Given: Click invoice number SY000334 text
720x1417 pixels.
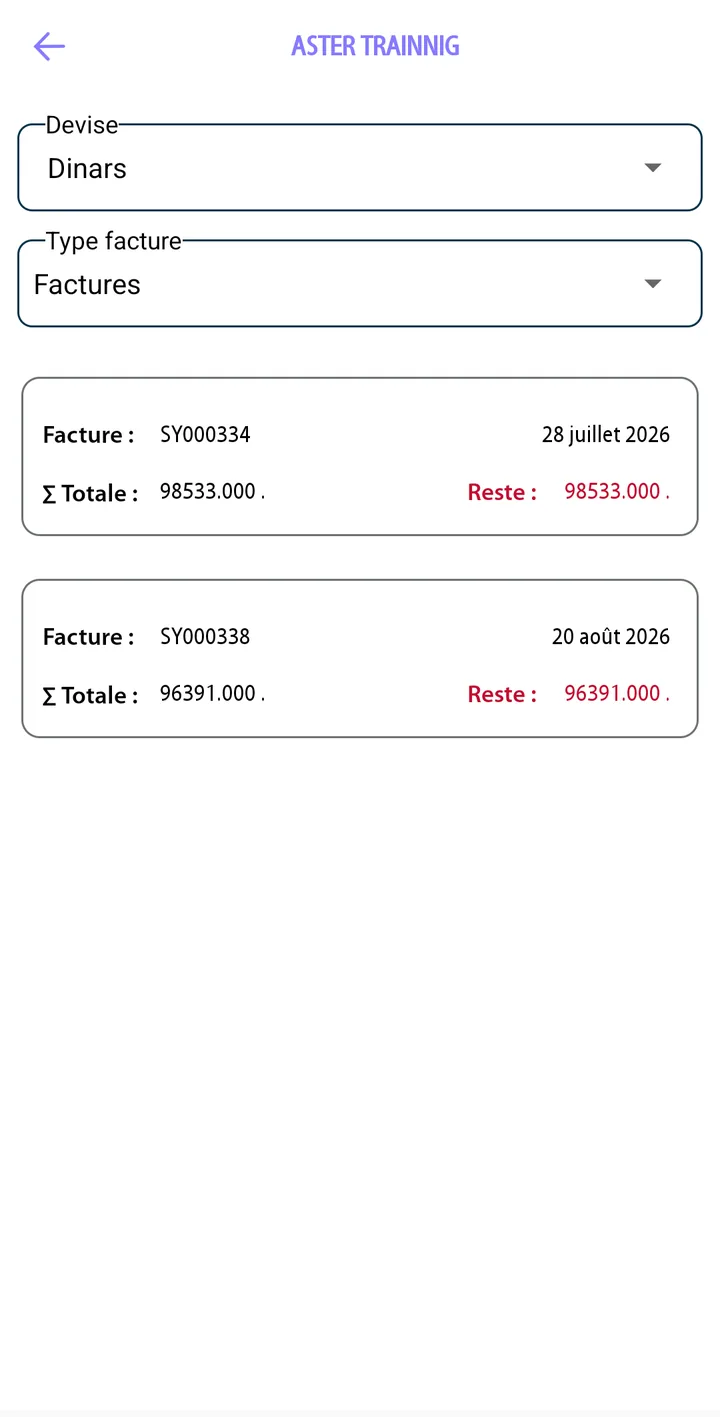Looking at the screenshot, I should [x=205, y=435].
